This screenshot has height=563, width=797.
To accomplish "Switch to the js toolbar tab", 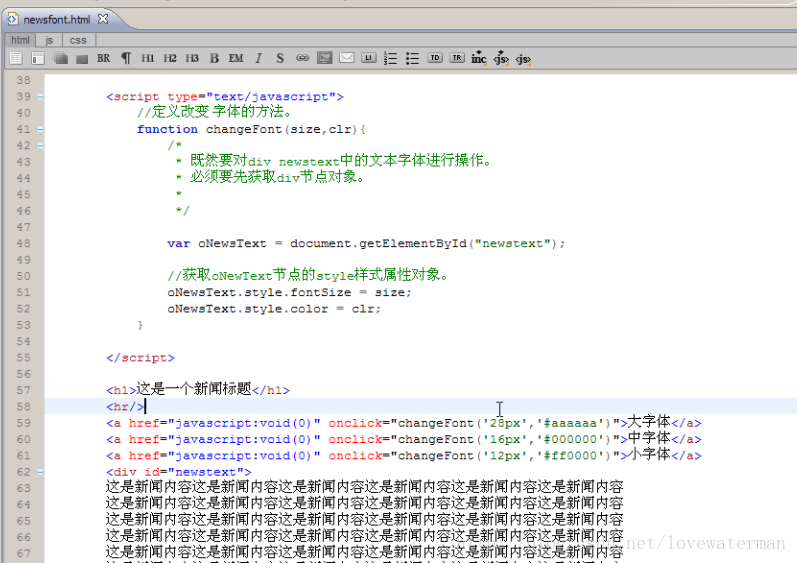I will (49, 40).
